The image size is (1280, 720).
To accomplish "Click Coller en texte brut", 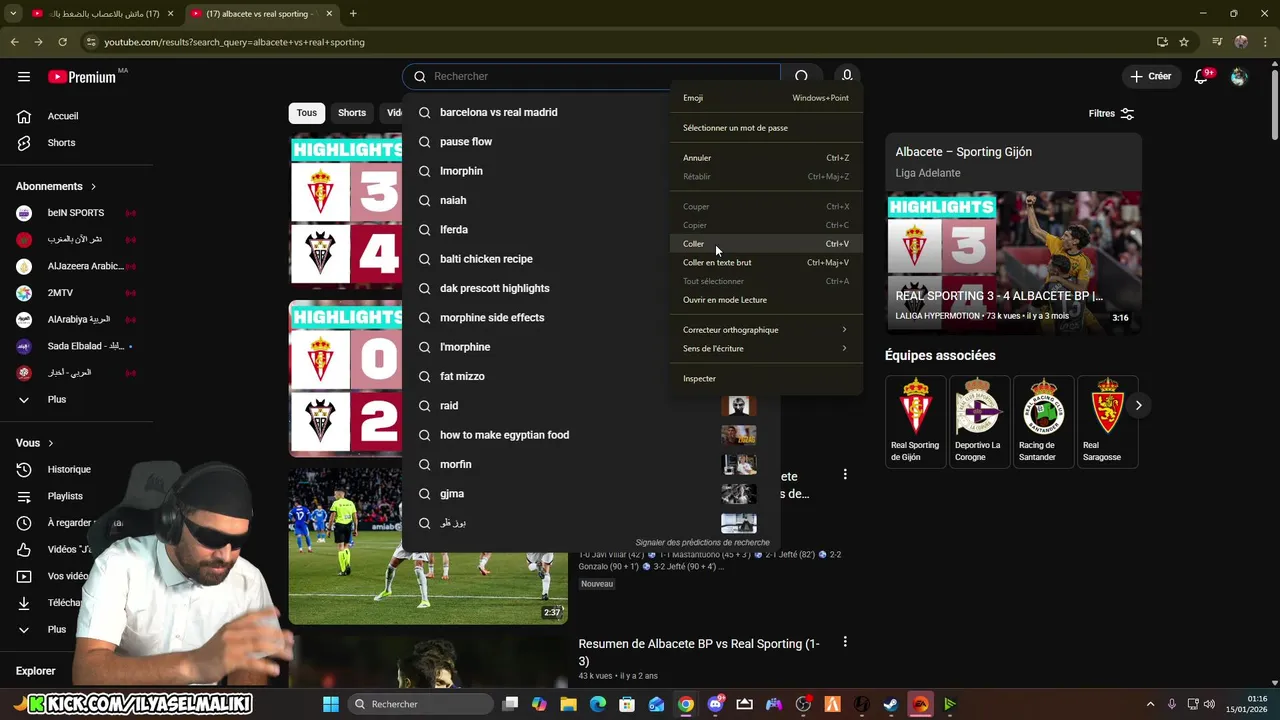I will pos(766,262).
